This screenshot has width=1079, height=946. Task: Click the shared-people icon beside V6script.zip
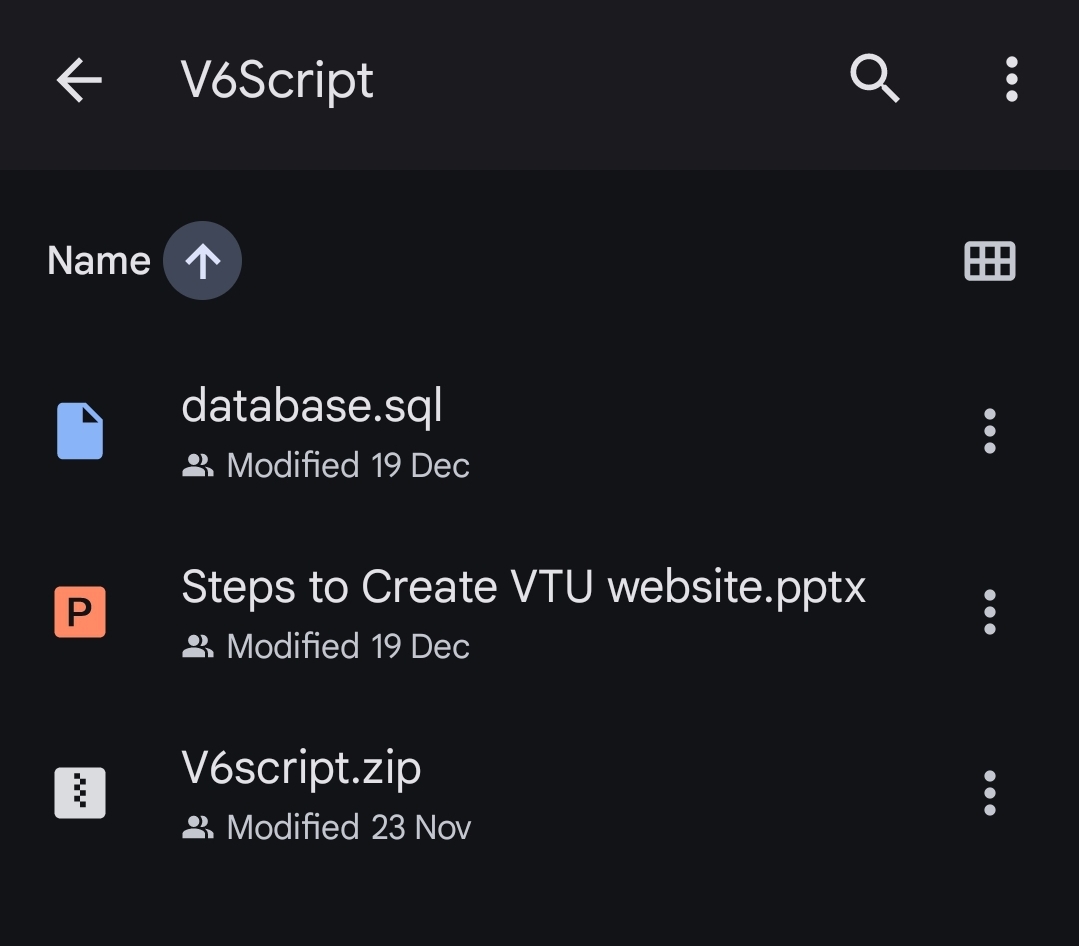click(198, 826)
